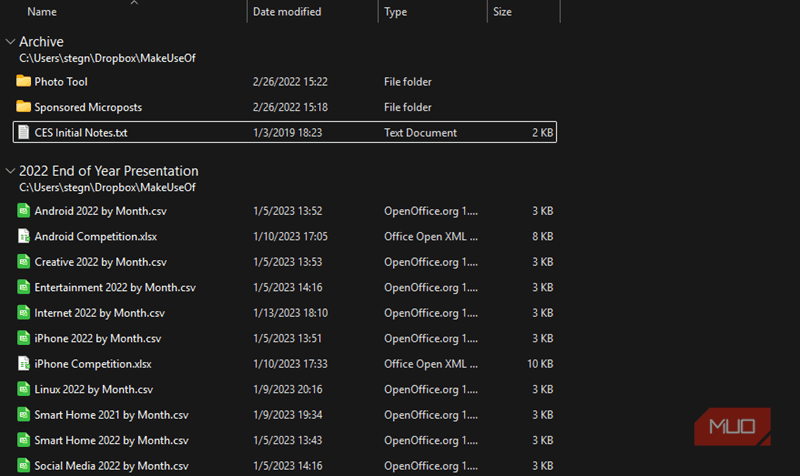Image resolution: width=800 pixels, height=476 pixels.
Task: Click the 2 KB size of CES Initial Notes
Action: tap(542, 133)
